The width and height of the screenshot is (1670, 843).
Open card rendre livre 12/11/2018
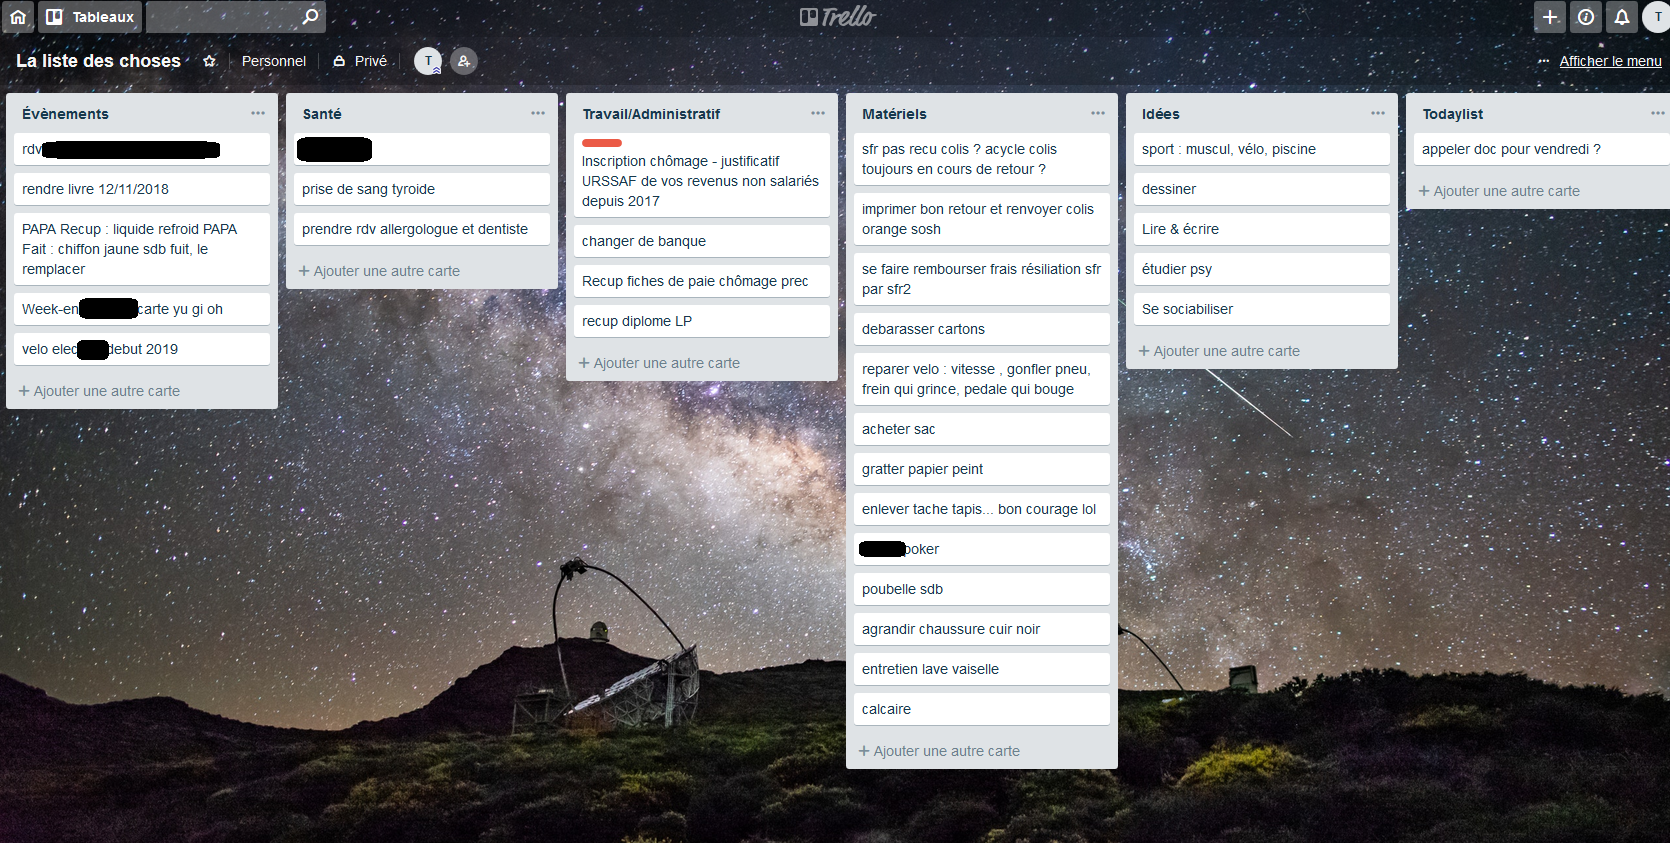(x=142, y=189)
